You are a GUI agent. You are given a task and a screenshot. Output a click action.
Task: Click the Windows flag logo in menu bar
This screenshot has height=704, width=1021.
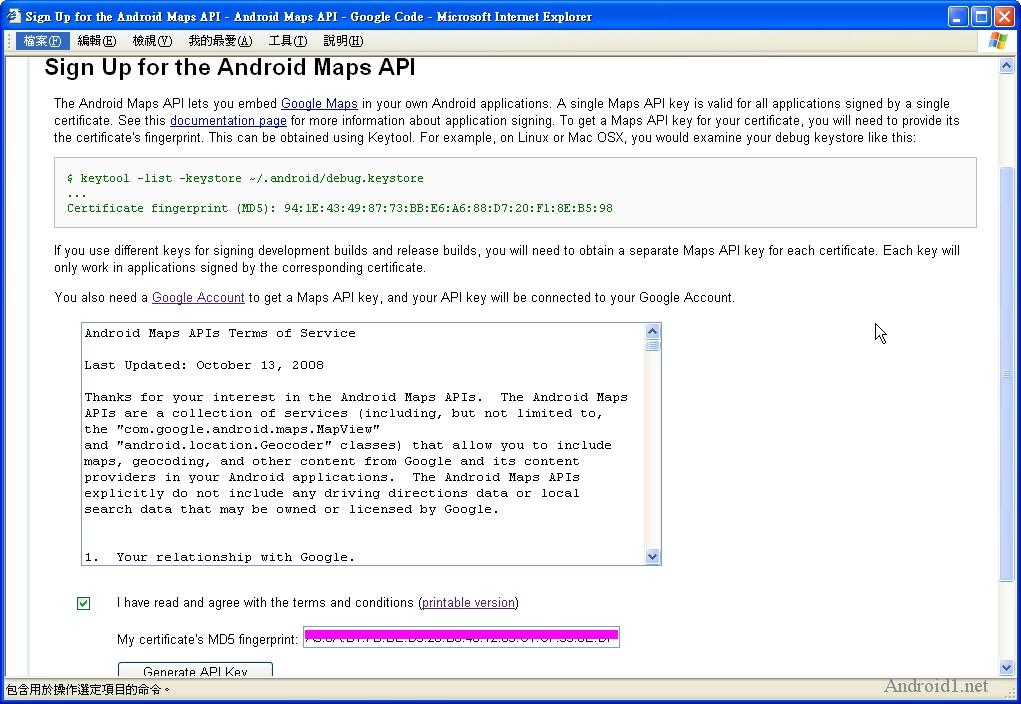click(x=997, y=41)
